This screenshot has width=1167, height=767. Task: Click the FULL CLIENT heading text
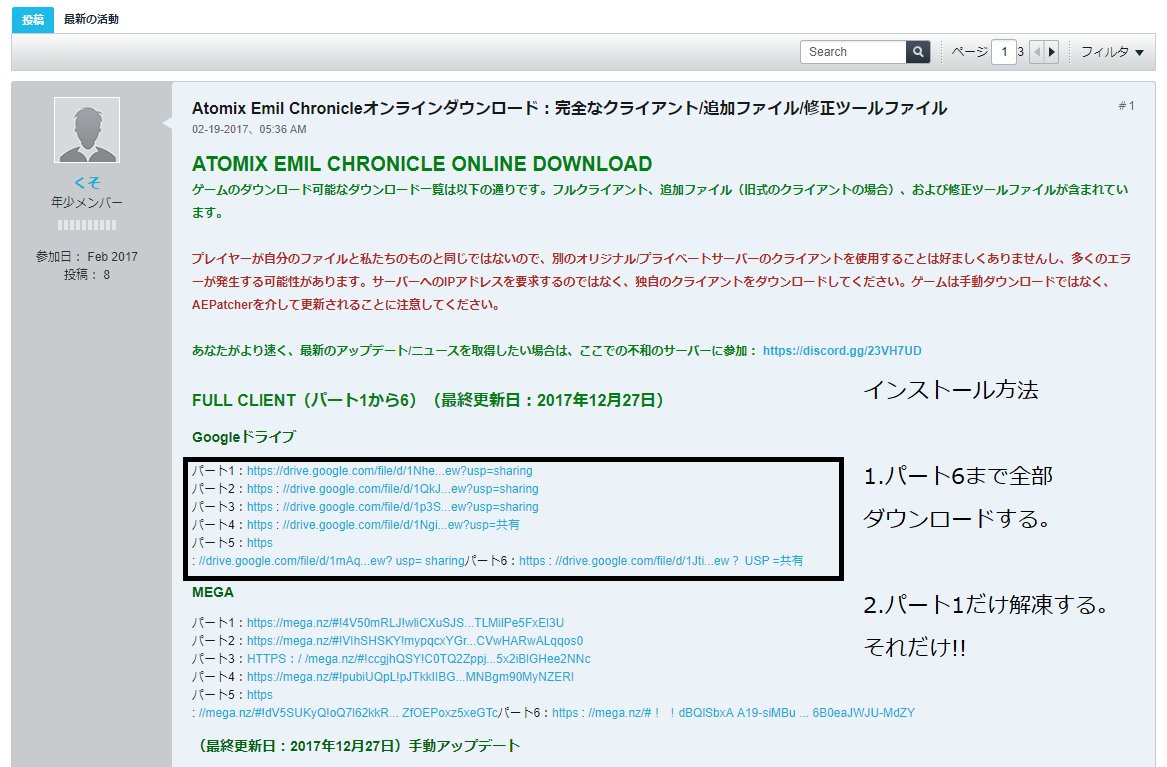click(427, 400)
